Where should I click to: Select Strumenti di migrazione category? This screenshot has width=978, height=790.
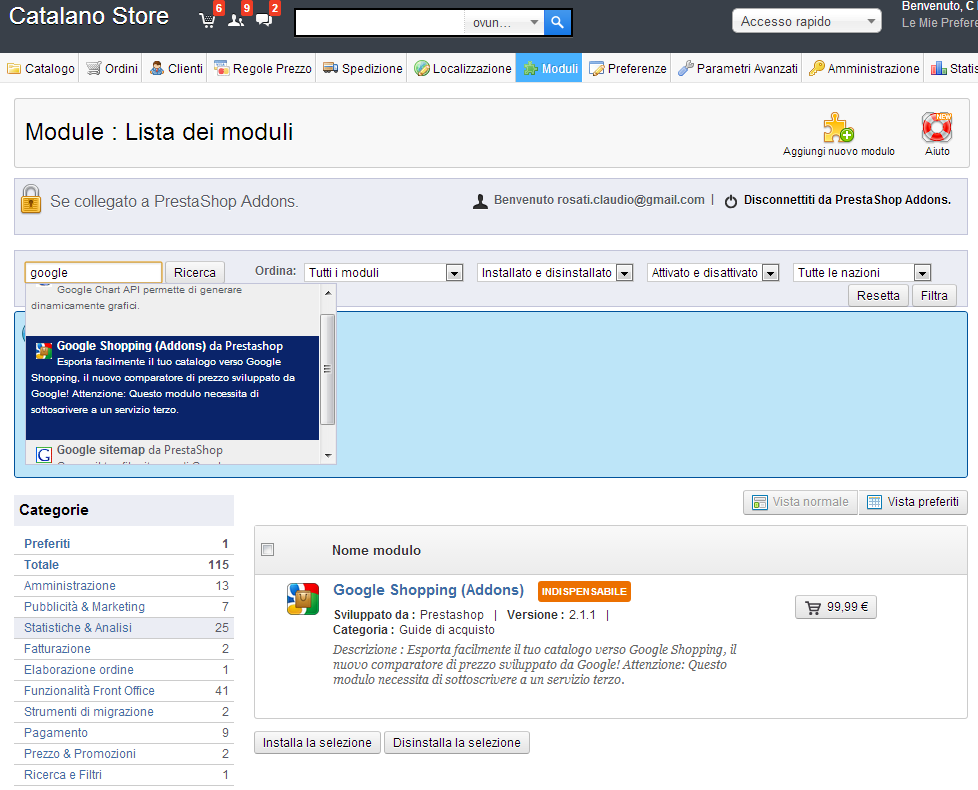(123, 711)
